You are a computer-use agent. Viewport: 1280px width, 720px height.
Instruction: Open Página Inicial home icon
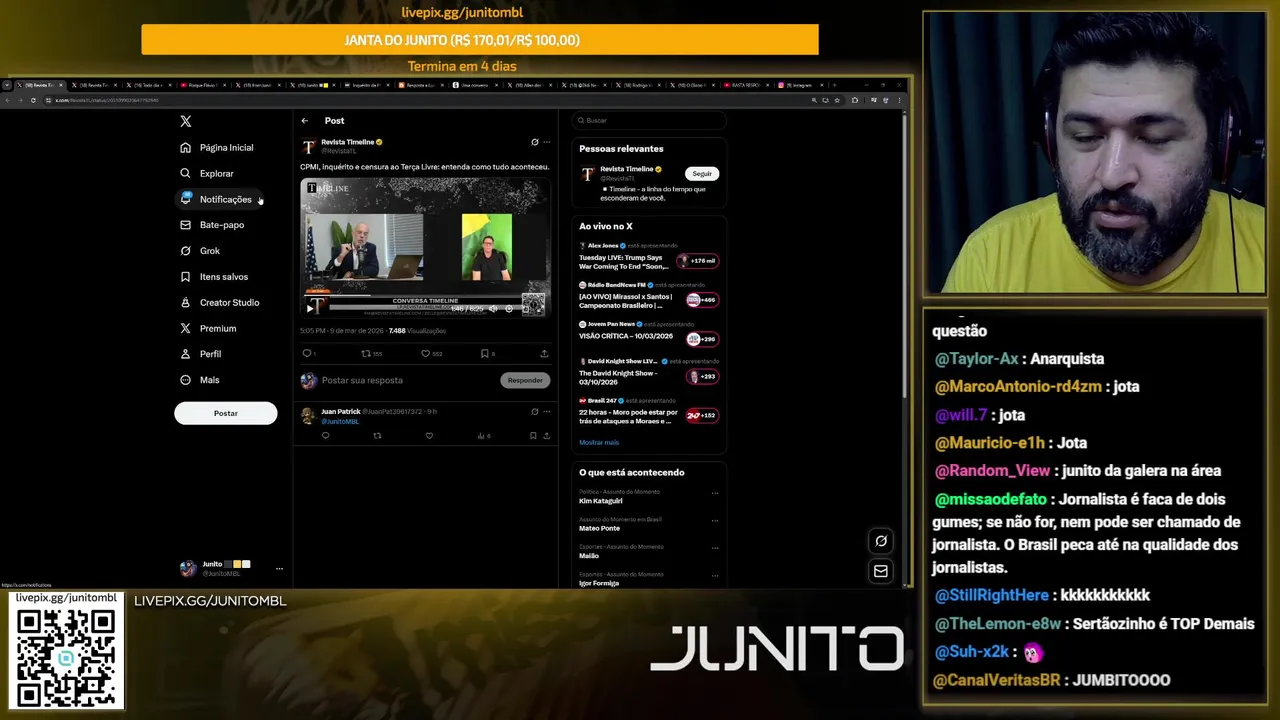point(185,147)
